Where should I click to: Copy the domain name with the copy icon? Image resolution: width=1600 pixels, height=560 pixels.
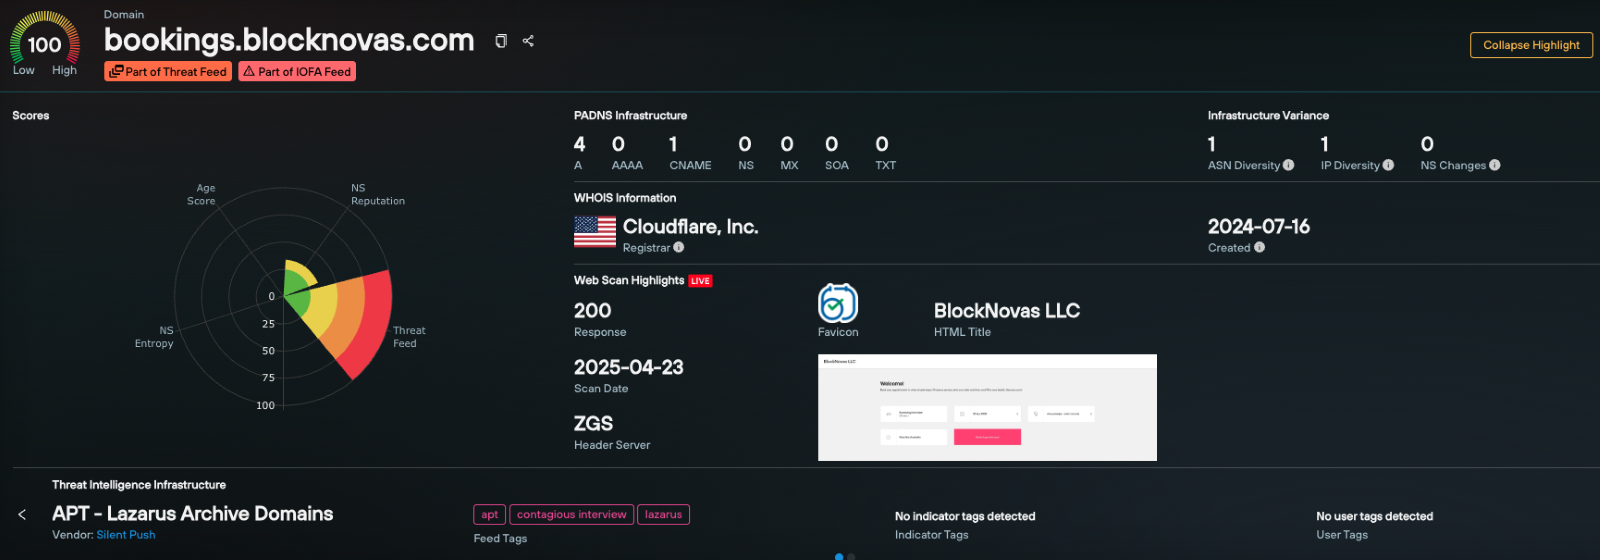tap(501, 41)
